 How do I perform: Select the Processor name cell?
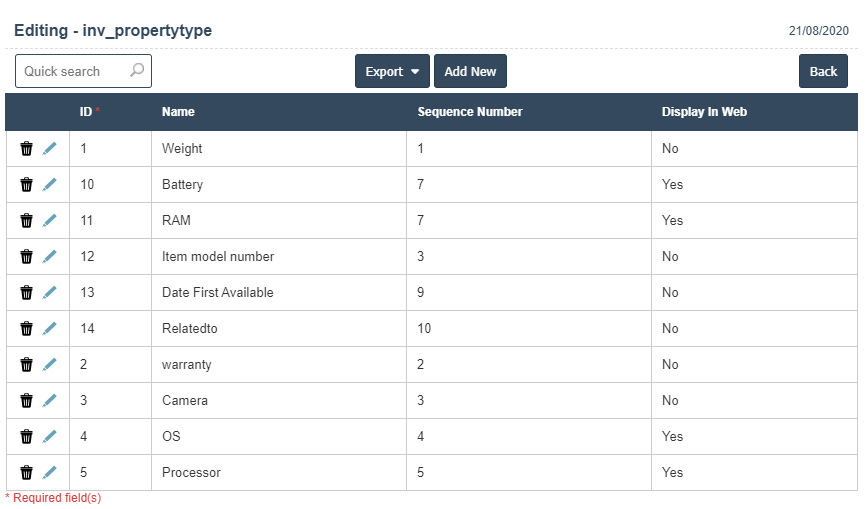click(x=191, y=472)
